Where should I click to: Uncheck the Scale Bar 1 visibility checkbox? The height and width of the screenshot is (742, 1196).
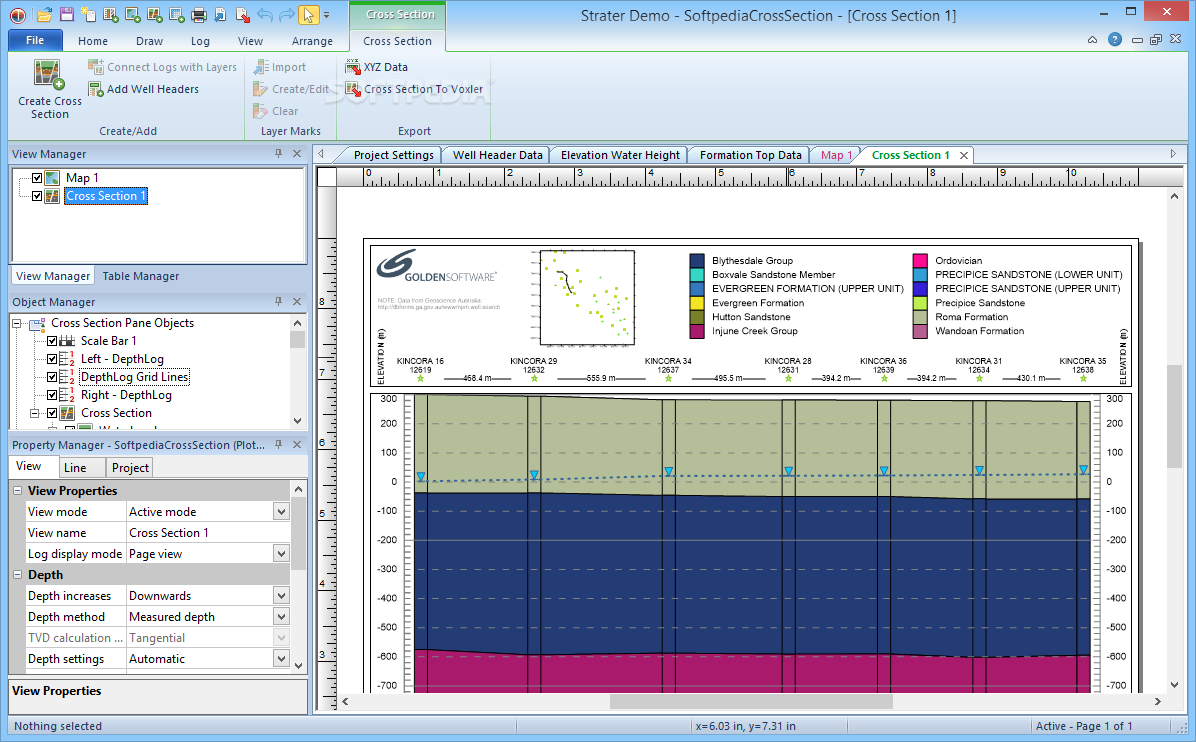(x=52, y=341)
